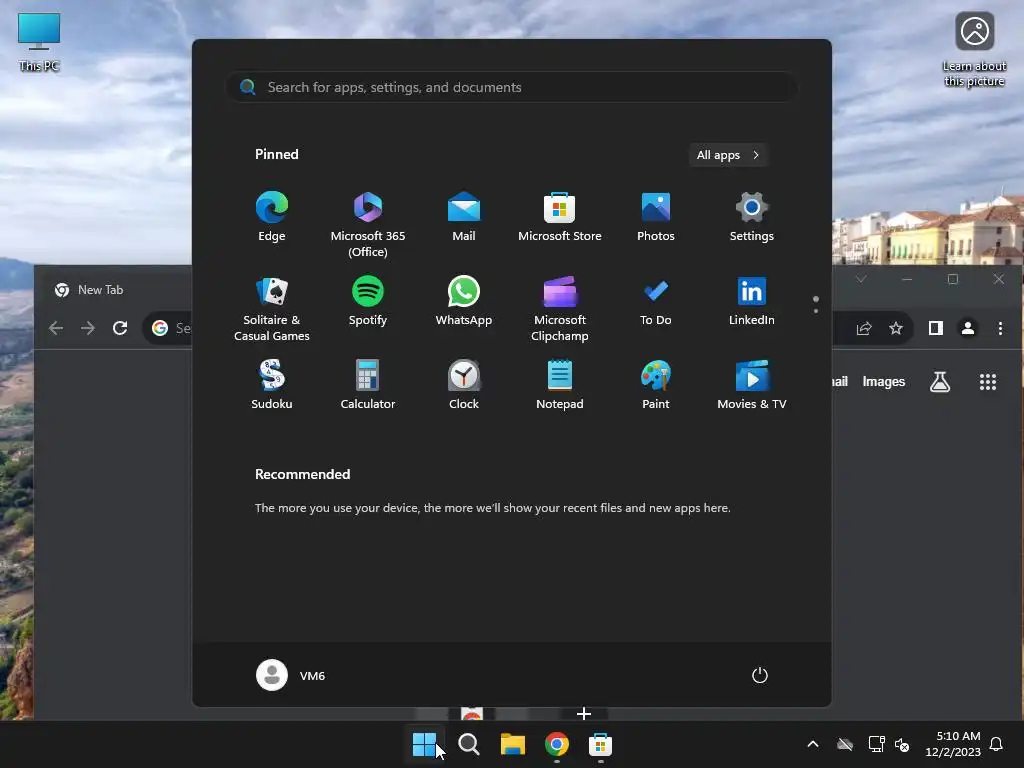Go to next page of pinned apps
1024x768 pixels.
pyautogui.click(x=816, y=310)
